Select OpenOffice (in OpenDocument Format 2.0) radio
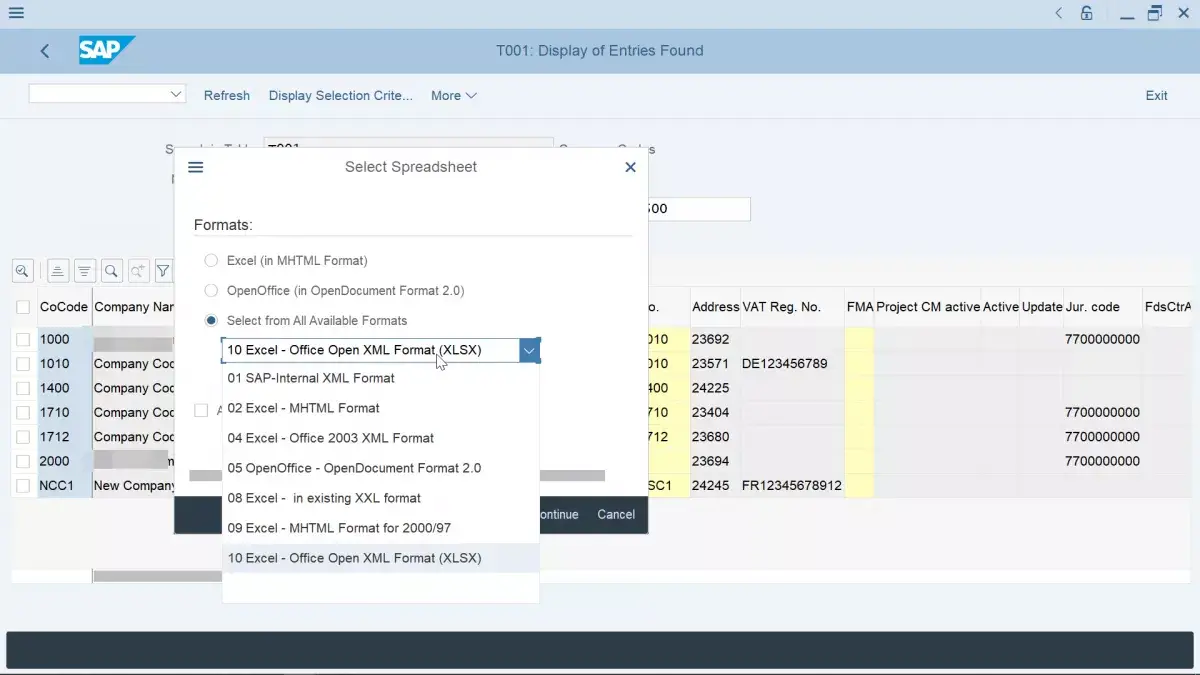The image size is (1200, 675). pyautogui.click(x=211, y=290)
